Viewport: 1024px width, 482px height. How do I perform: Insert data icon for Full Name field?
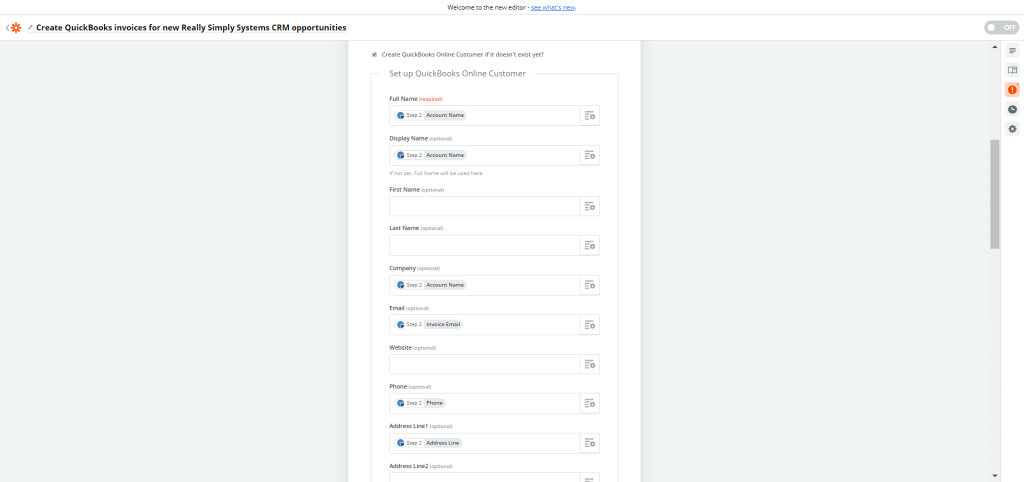[590, 116]
